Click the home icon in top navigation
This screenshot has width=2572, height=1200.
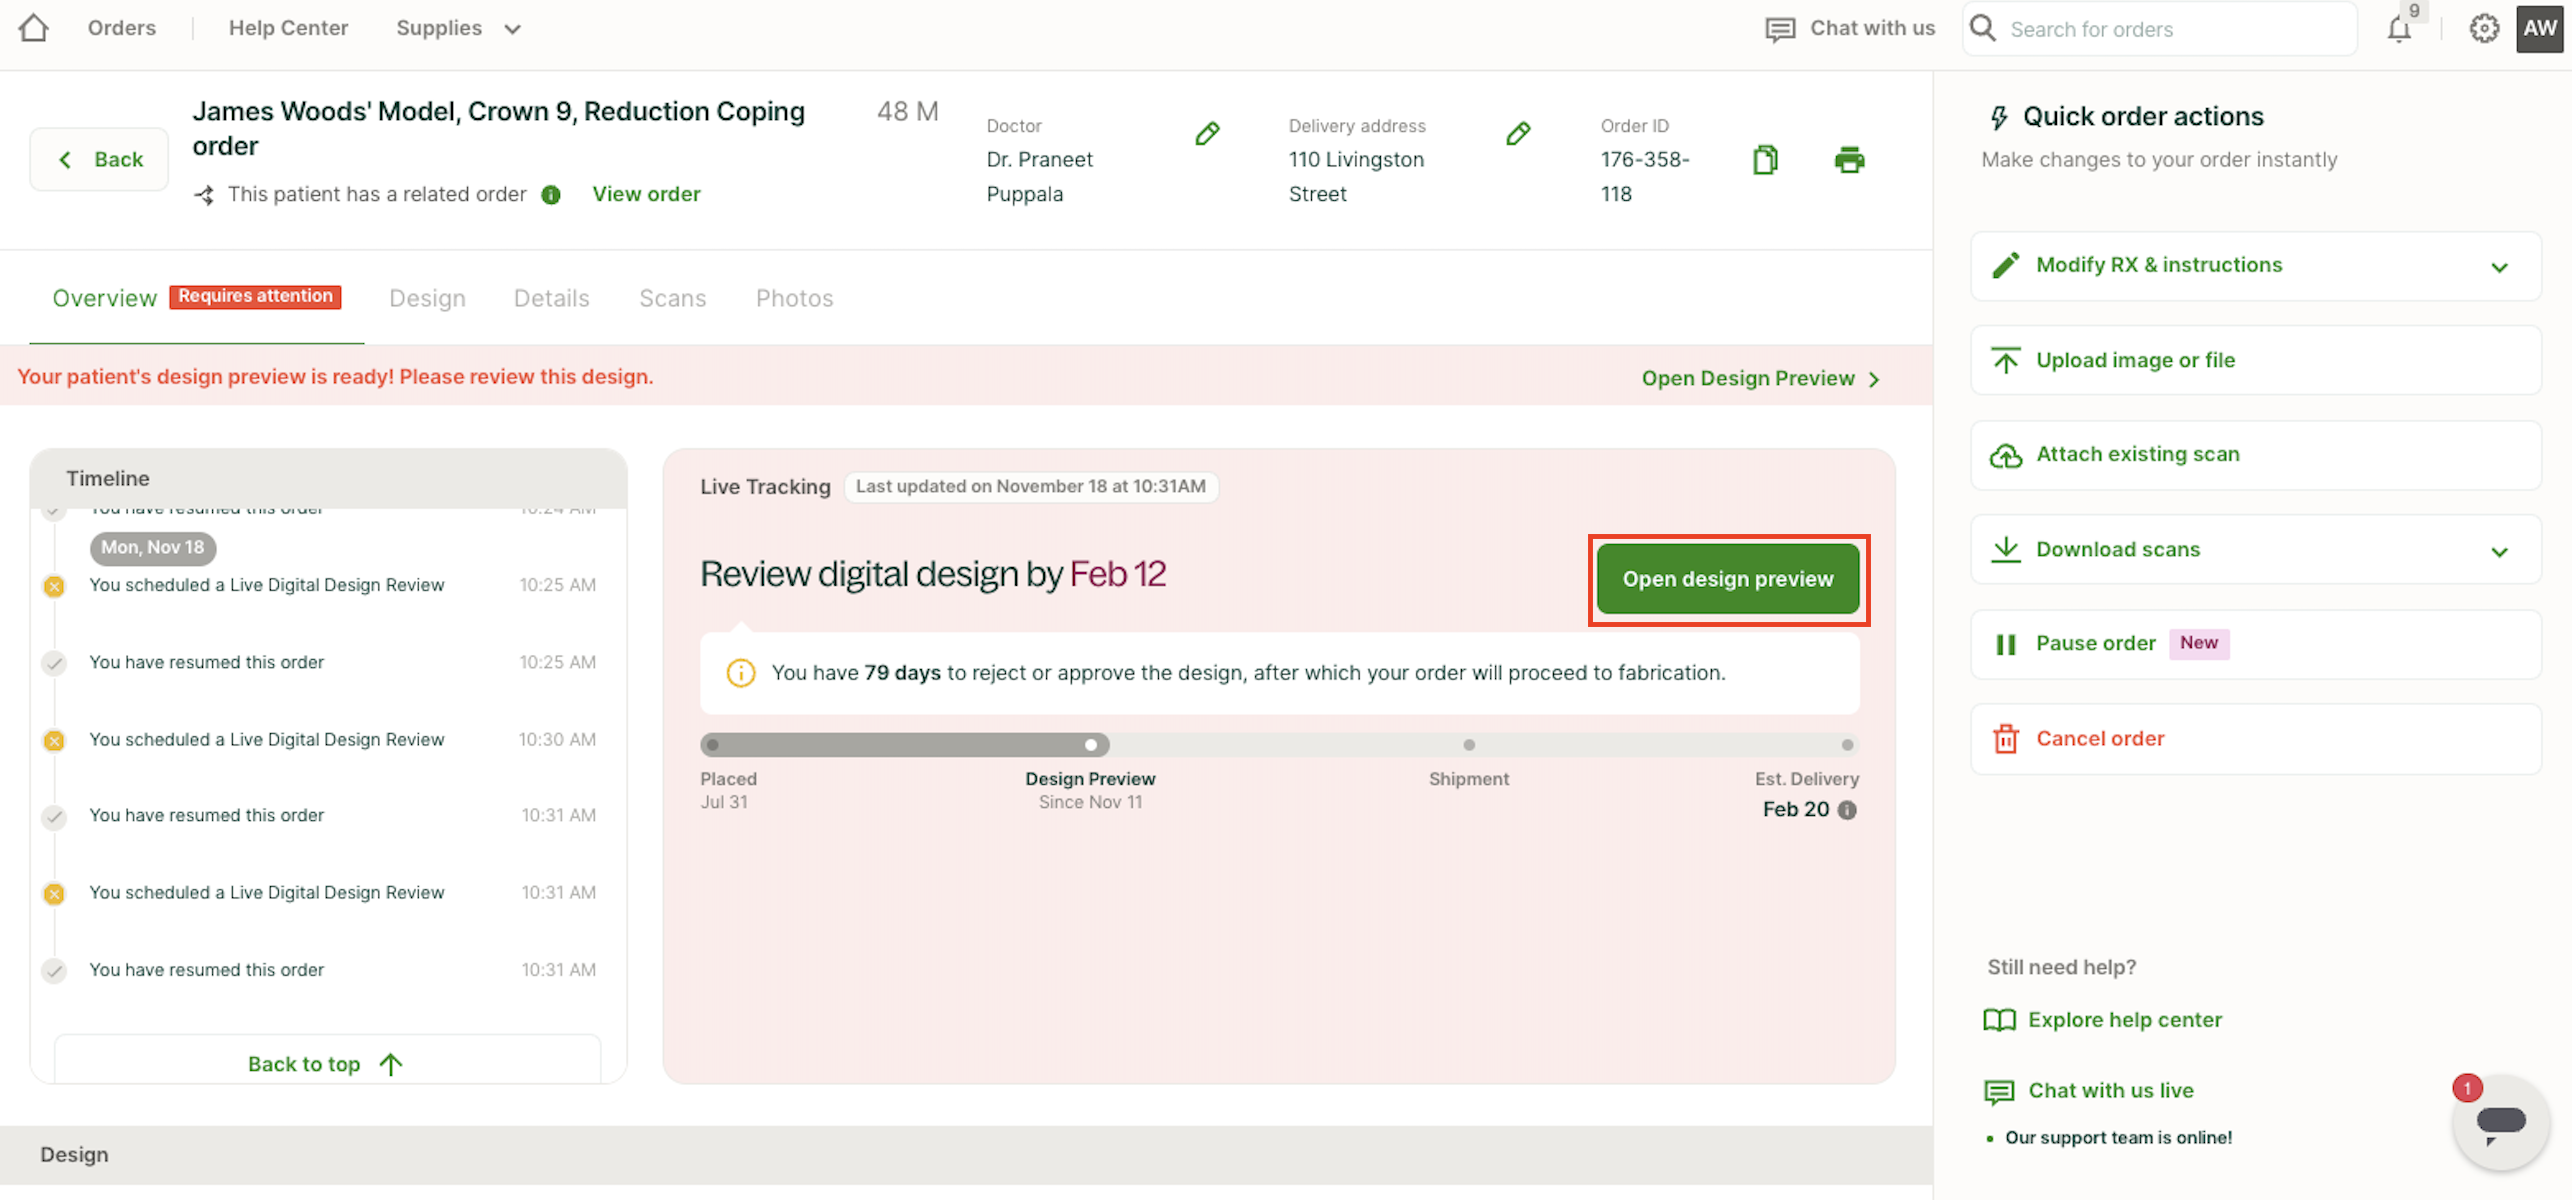pos(34,28)
